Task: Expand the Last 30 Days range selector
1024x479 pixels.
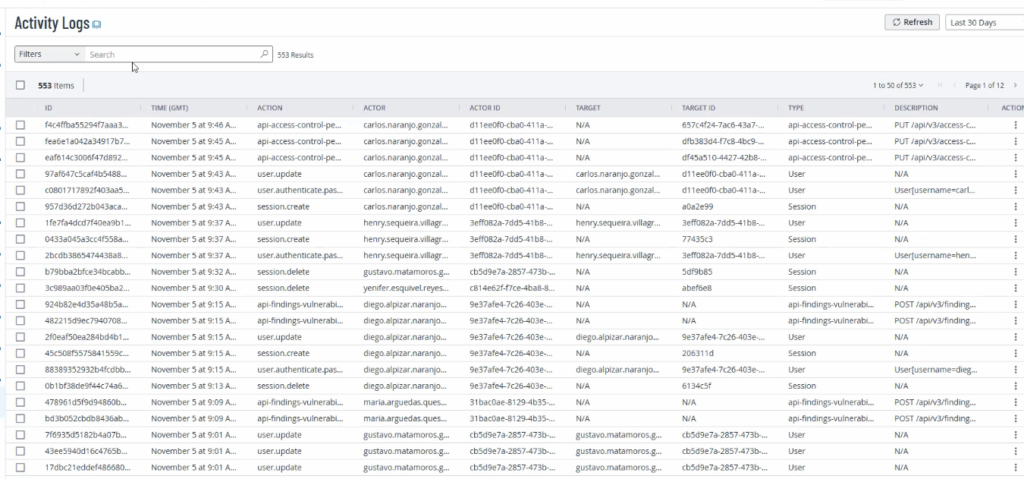Action: pos(983,22)
